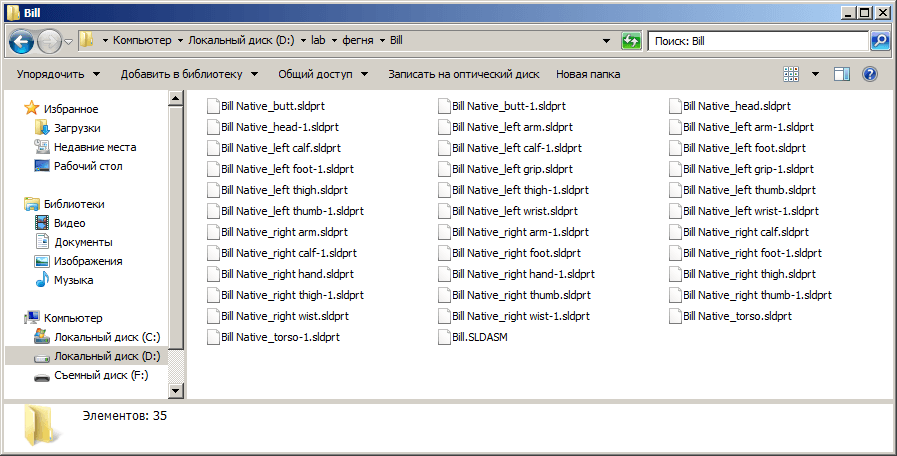Open the Упорядочить menu
The image size is (897, 456).
click(x=58, y=74)
